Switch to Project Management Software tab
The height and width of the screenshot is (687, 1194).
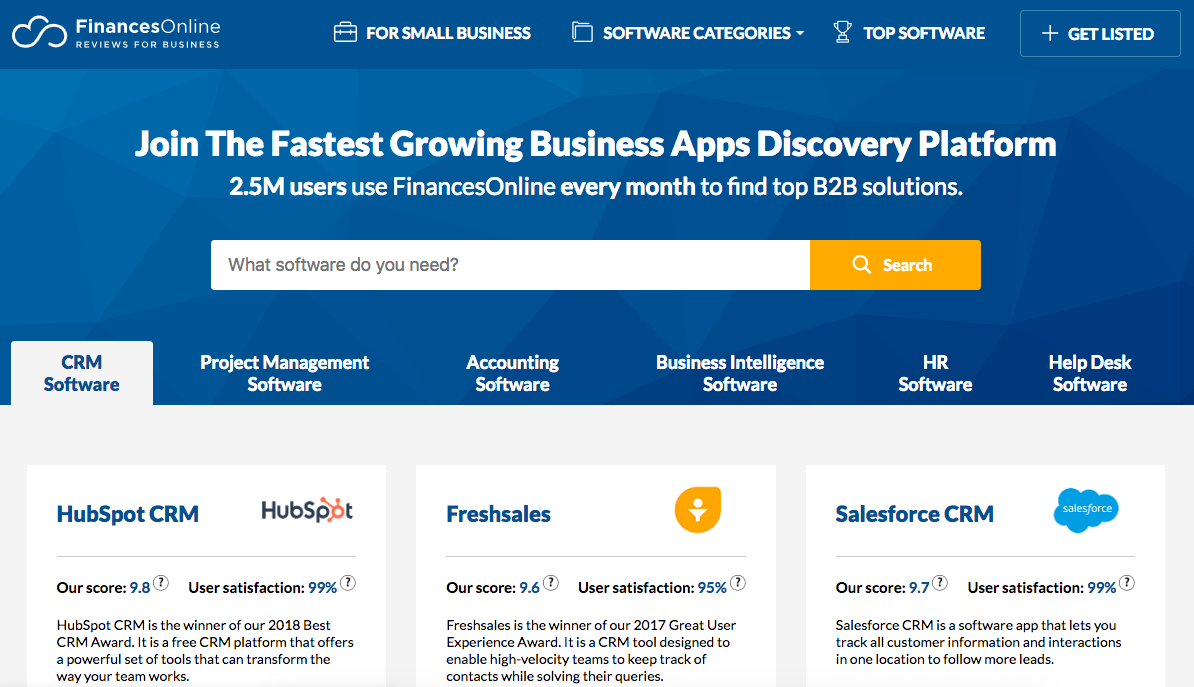(x=284, y=373)
